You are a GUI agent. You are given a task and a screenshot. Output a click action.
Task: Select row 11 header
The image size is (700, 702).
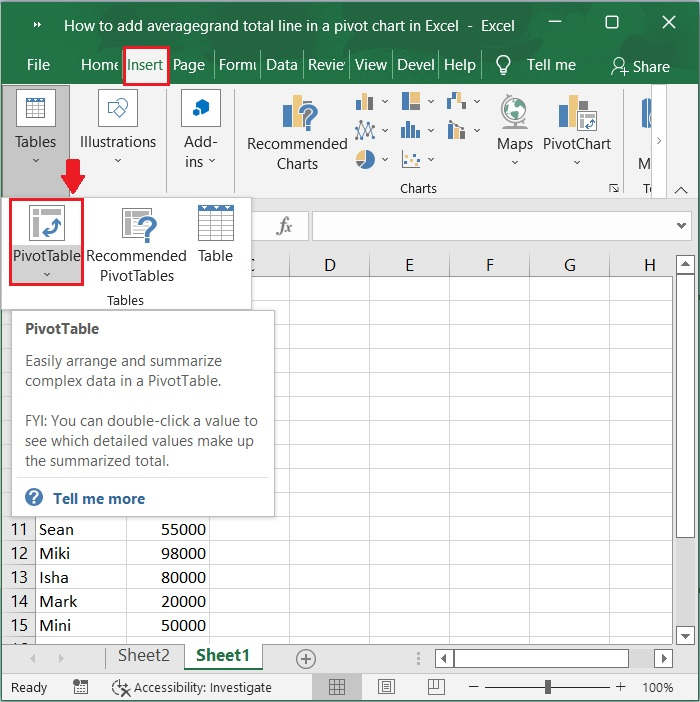[x=19, y=529]
